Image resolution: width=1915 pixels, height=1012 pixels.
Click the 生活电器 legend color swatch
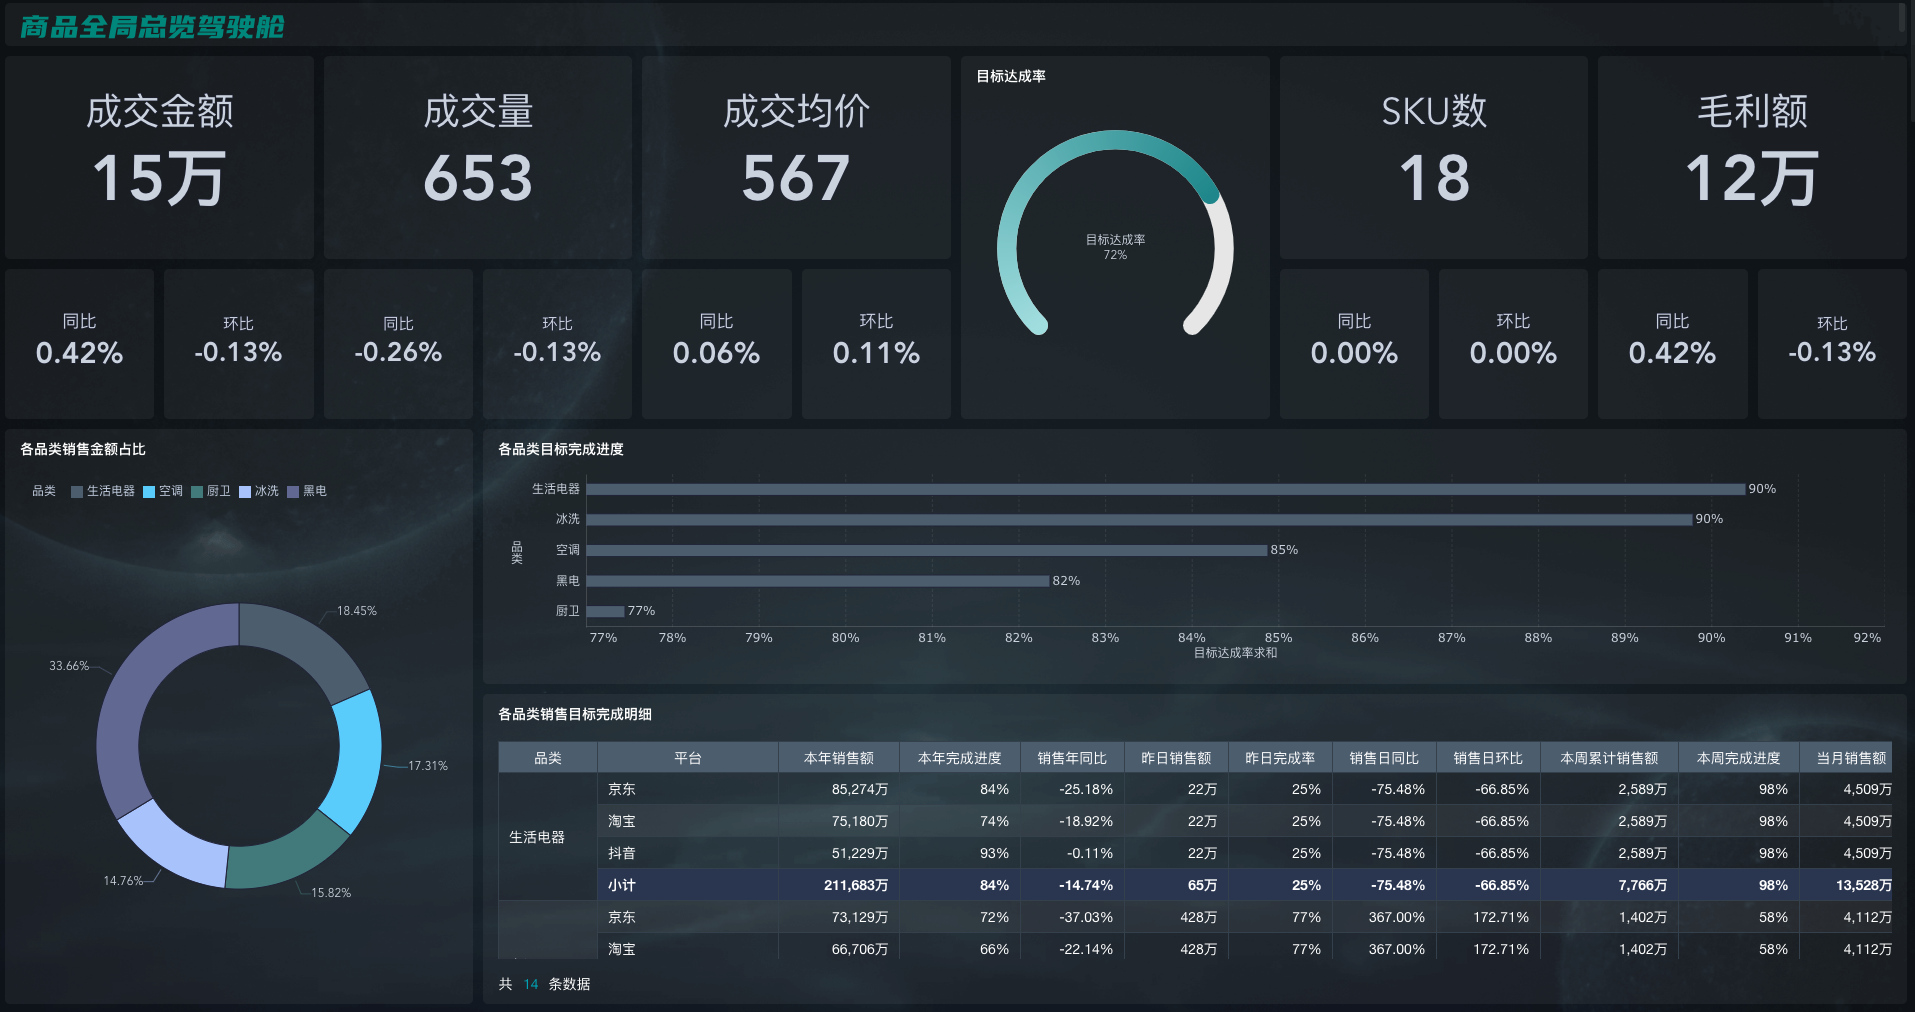[77, 491]
